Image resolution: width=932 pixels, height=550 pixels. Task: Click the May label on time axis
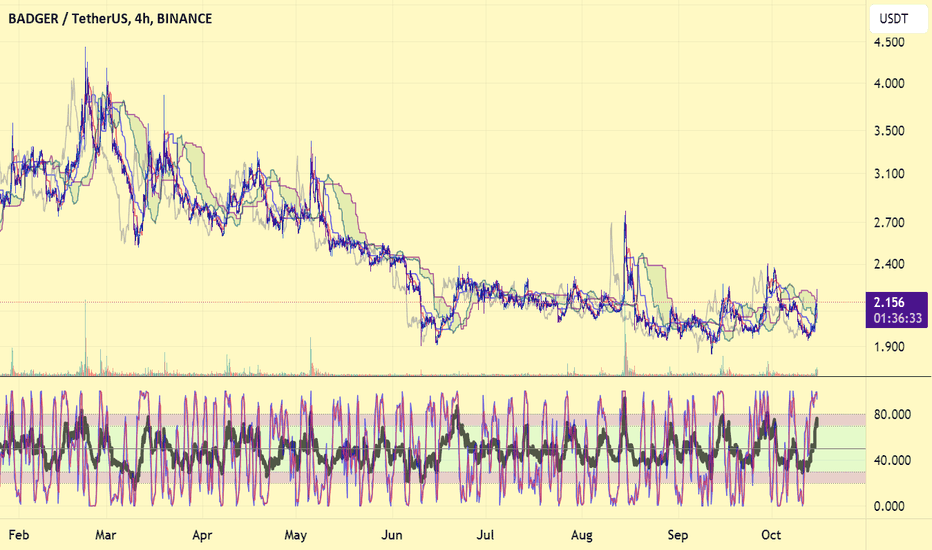point(295,535)
